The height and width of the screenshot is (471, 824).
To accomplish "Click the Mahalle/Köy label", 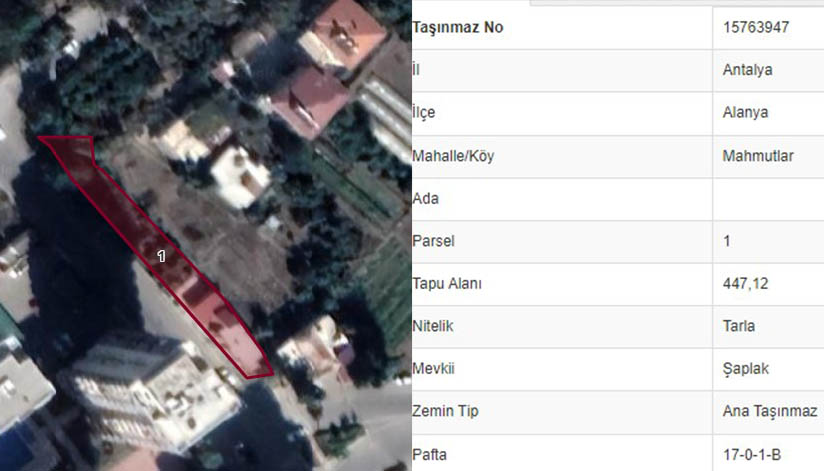I will pyautogui.click(x=453, y=156).
